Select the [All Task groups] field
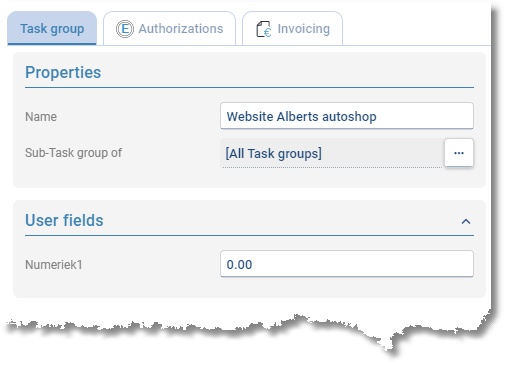The height and width of the screenshot is (365, 505). [x=332, y=153]
